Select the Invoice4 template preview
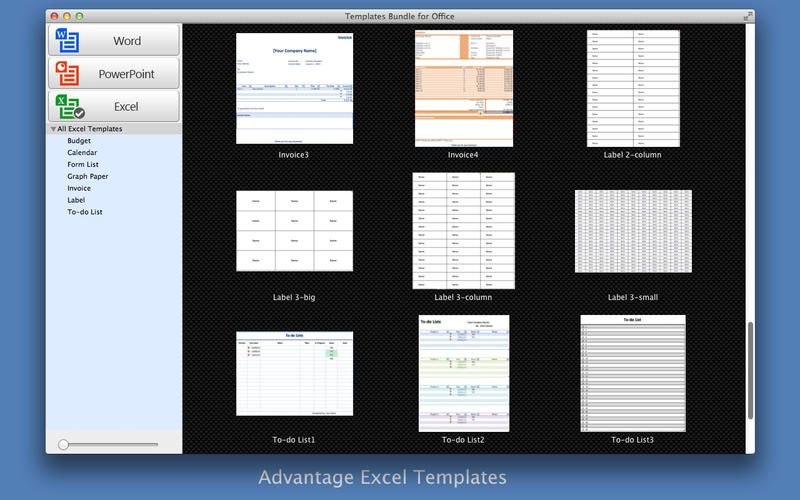 463,88
